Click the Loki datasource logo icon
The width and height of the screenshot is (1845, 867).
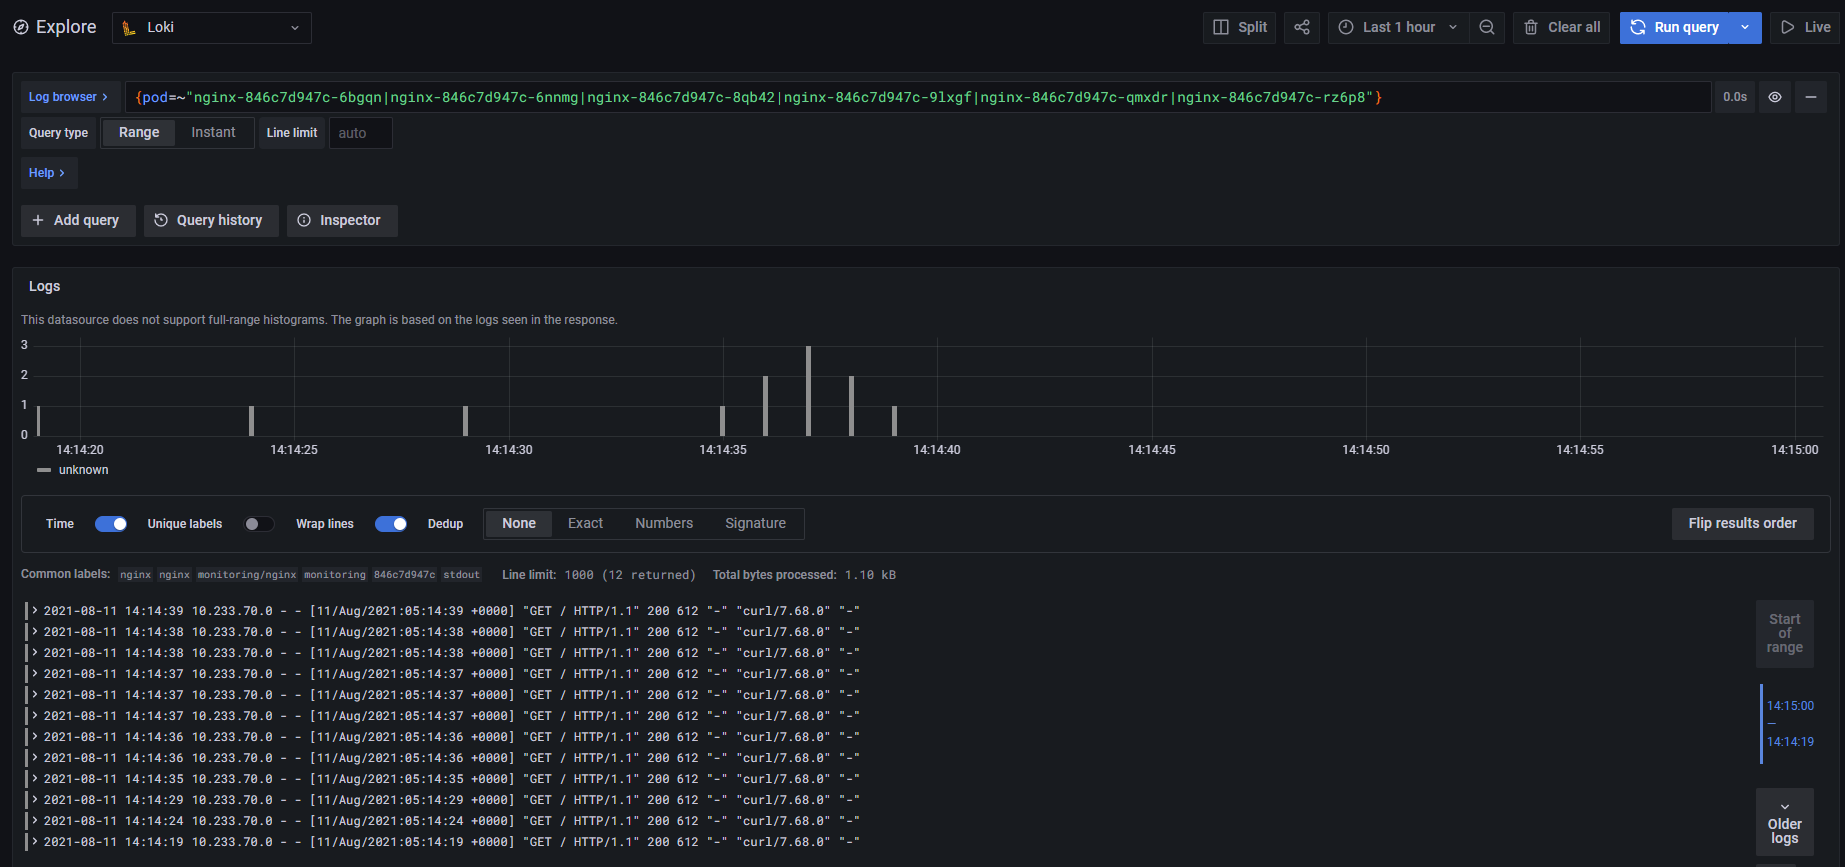(x=129, y=28)
